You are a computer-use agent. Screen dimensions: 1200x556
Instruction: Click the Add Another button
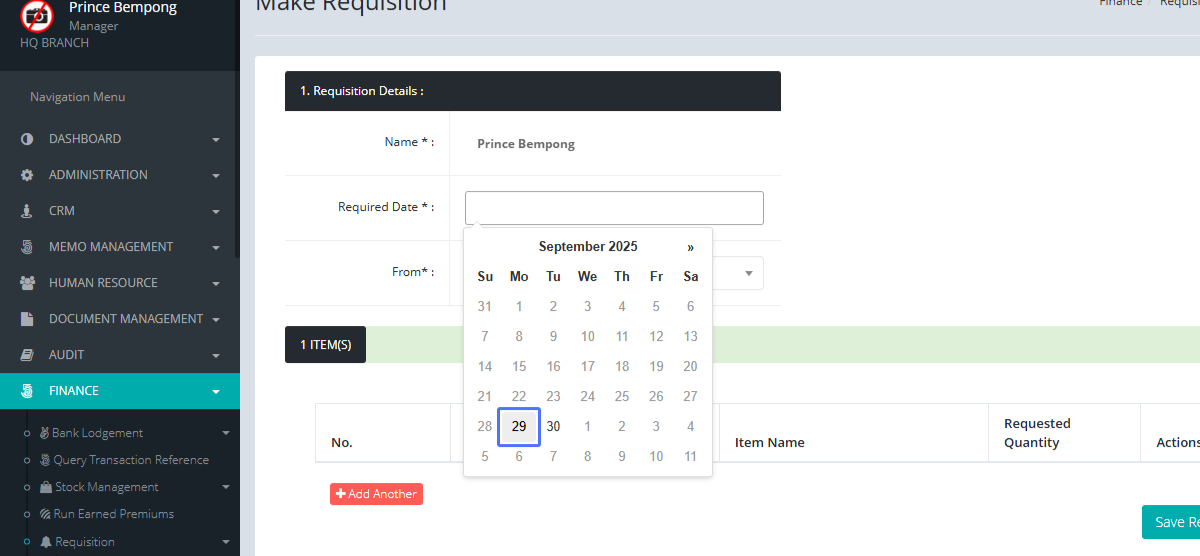pyautogui.click(x=376, y=494)
